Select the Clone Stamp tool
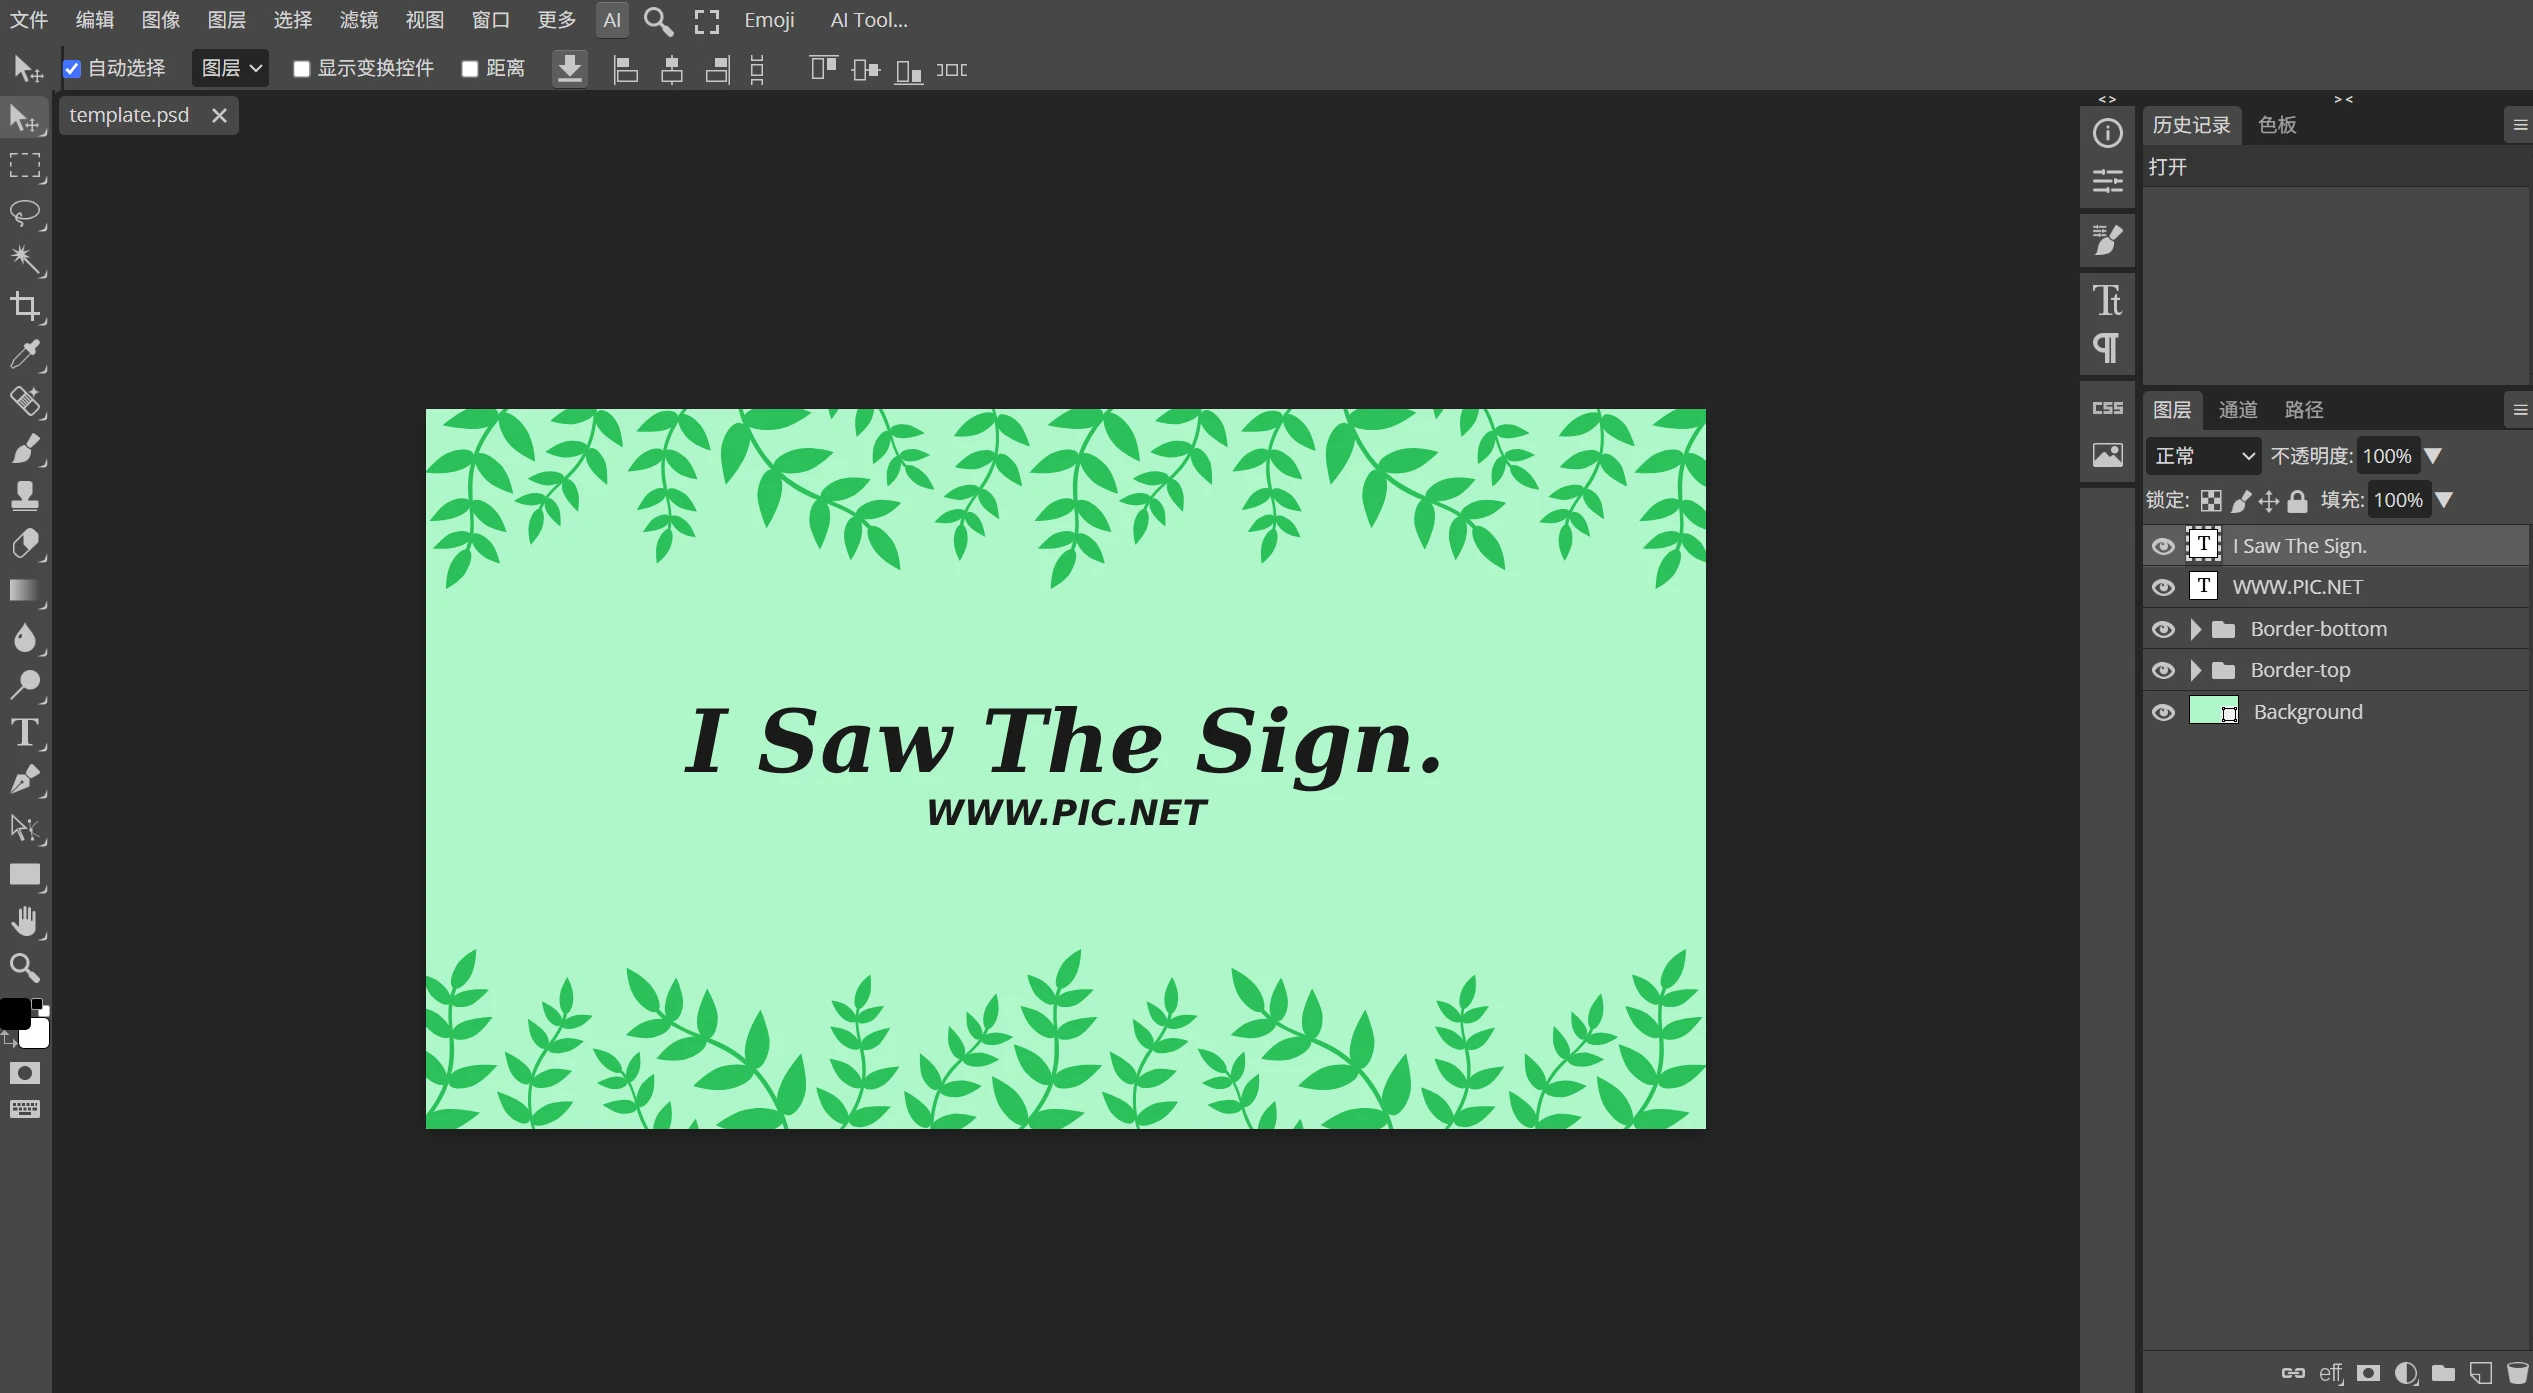Screen dimensions: 2533x1393 [25, 495]
